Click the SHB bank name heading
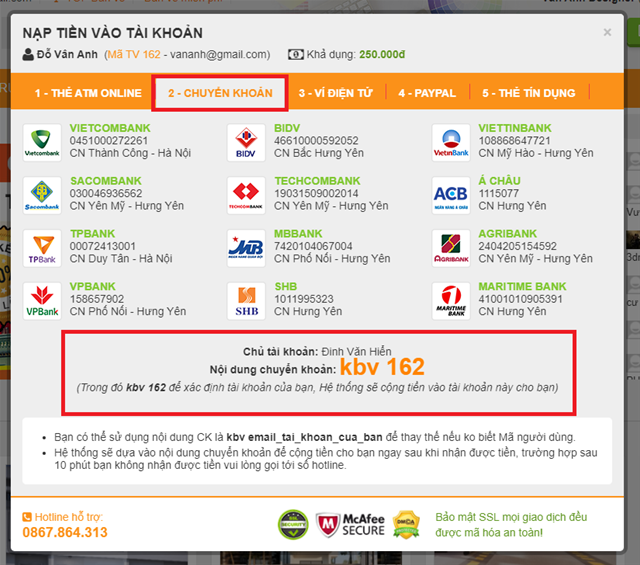Screen dimensions: 640x565 (x=285, y=287)
